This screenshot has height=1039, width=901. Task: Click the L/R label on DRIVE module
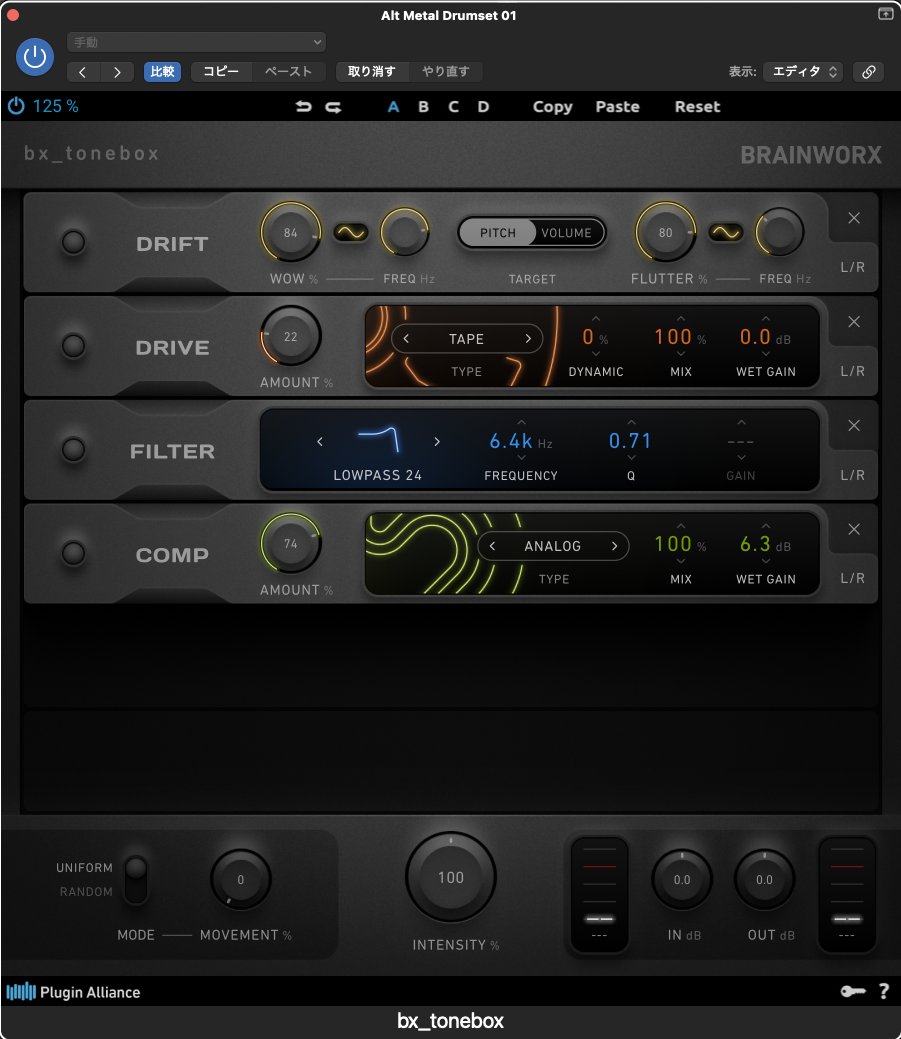[x=853, y=371]
